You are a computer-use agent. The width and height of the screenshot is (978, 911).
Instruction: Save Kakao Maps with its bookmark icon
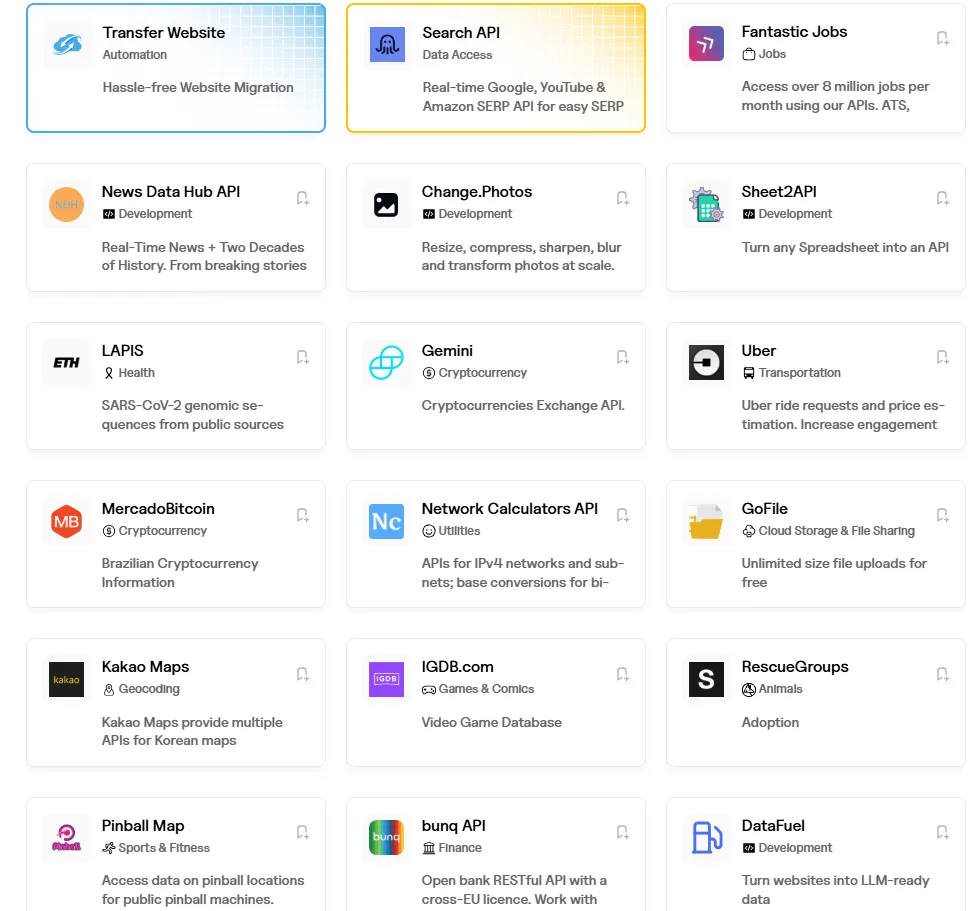click(303, 674)
